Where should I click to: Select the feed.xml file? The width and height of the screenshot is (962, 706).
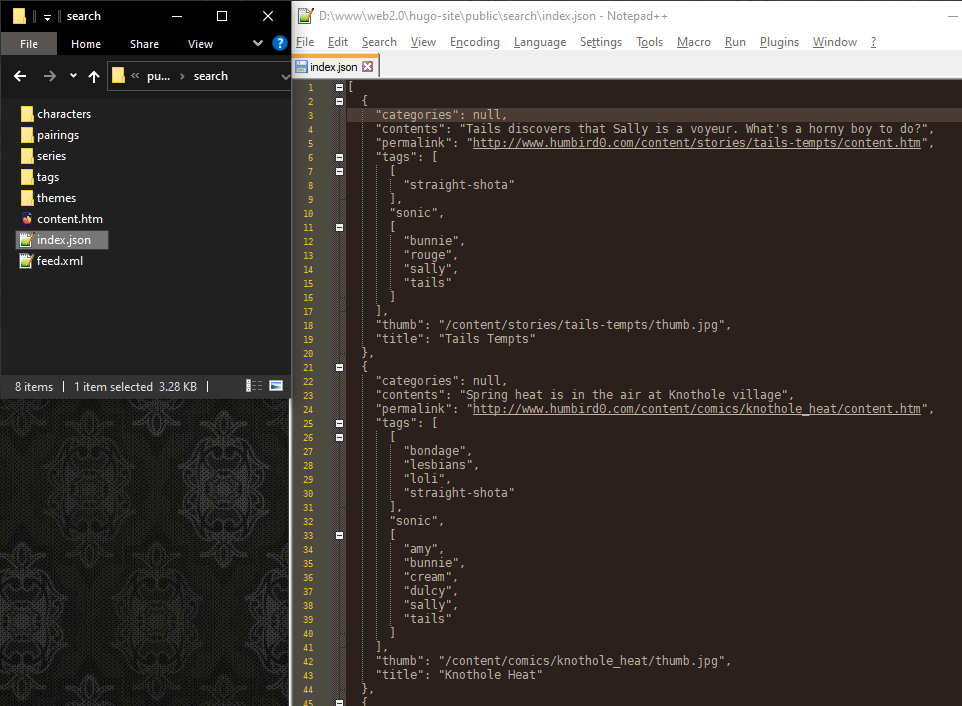(59, 261)
